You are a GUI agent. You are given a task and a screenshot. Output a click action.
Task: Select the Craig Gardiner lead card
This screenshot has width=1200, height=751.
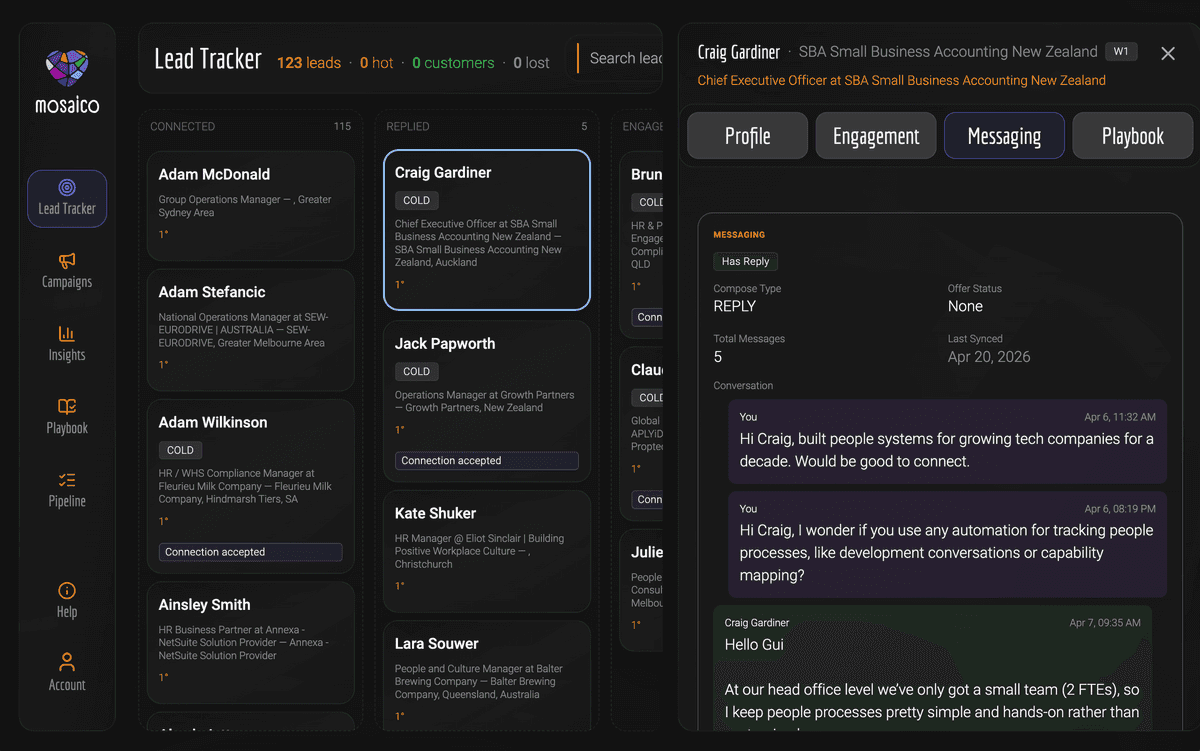(487, 230)
